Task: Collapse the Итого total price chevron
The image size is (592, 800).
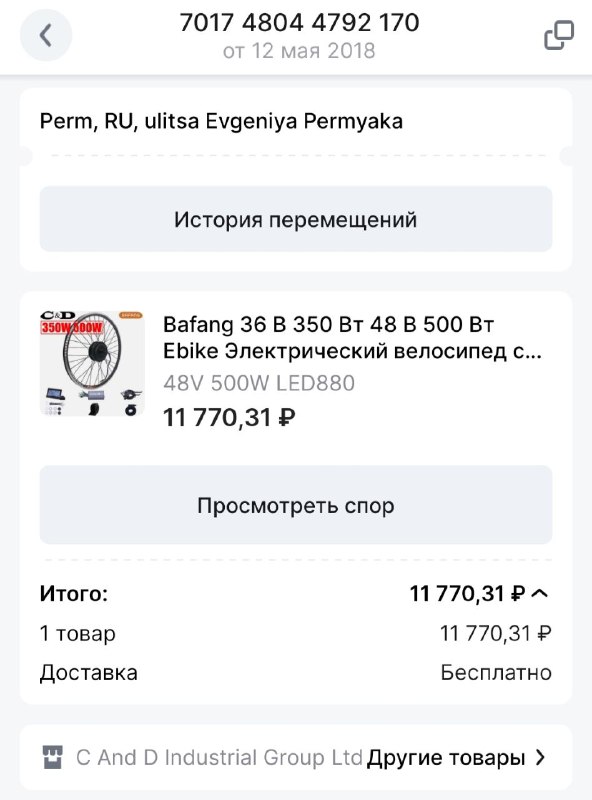Action: click(x=540, y=593)
